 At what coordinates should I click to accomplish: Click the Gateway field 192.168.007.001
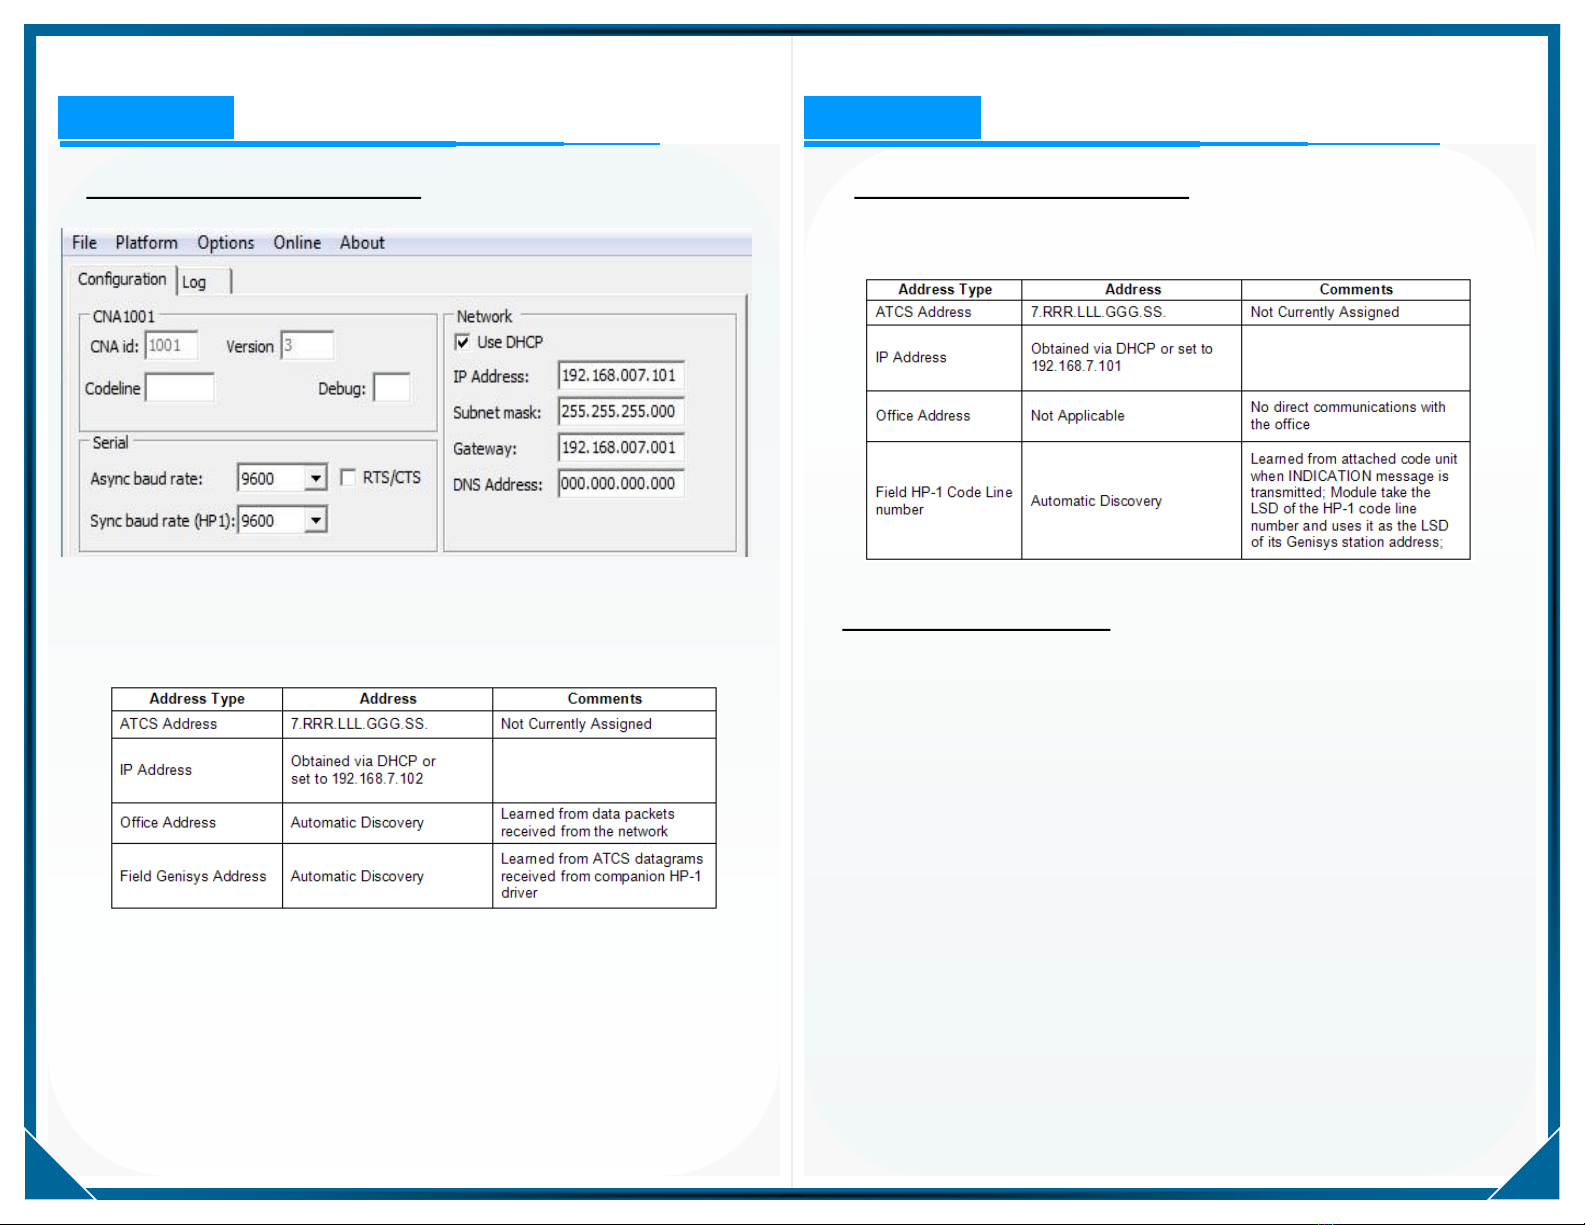(621, 447)
